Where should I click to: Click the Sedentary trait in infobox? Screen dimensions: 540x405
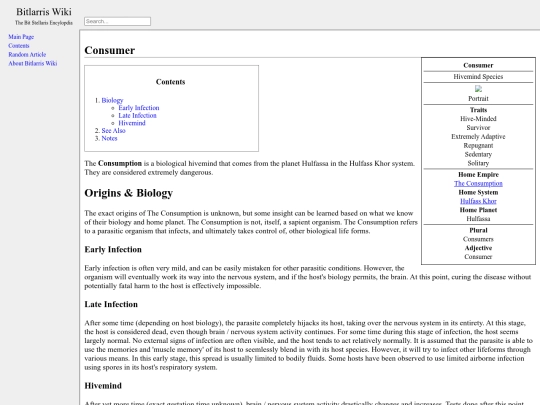(x=478, y=154)
